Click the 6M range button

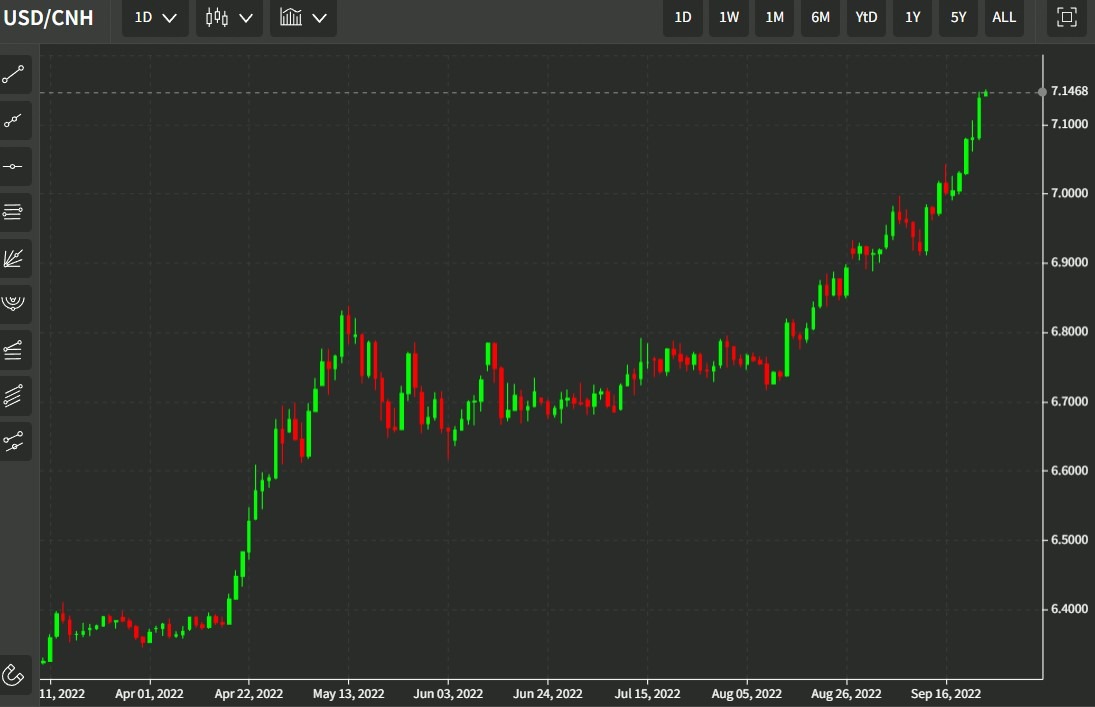point(820,17)
